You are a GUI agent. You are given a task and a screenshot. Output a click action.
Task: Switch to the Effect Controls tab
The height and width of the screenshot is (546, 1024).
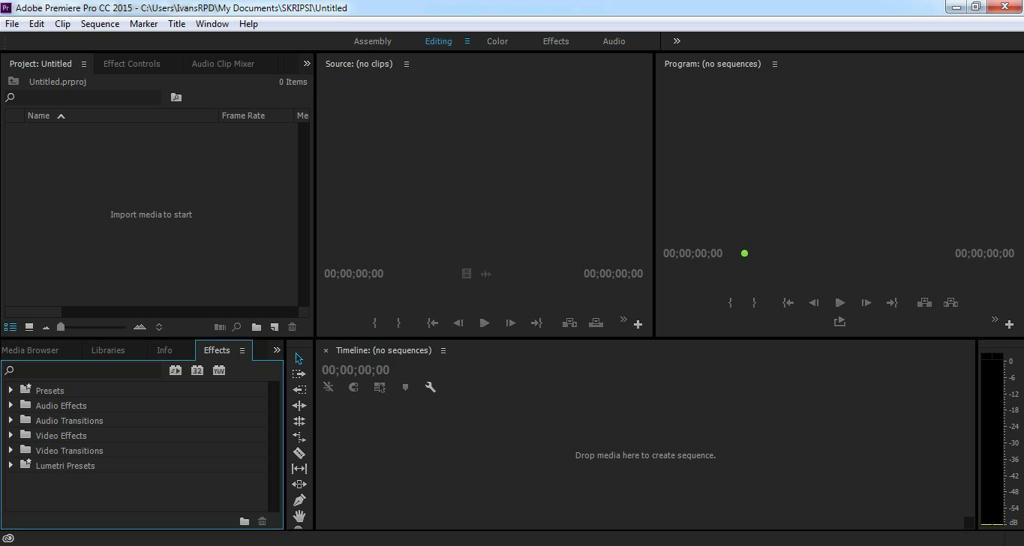131,63
